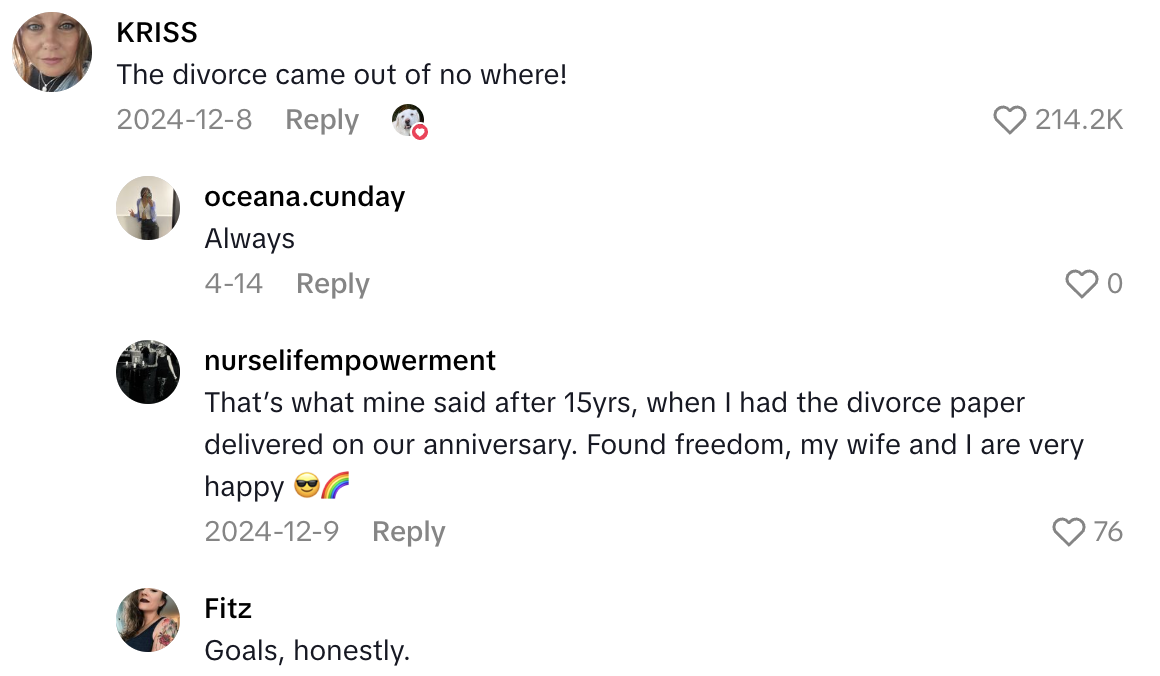This screenshot has height=676, width=1160.
Task: Click the 2024-12-8 comment date
Action: pos(184,120)
